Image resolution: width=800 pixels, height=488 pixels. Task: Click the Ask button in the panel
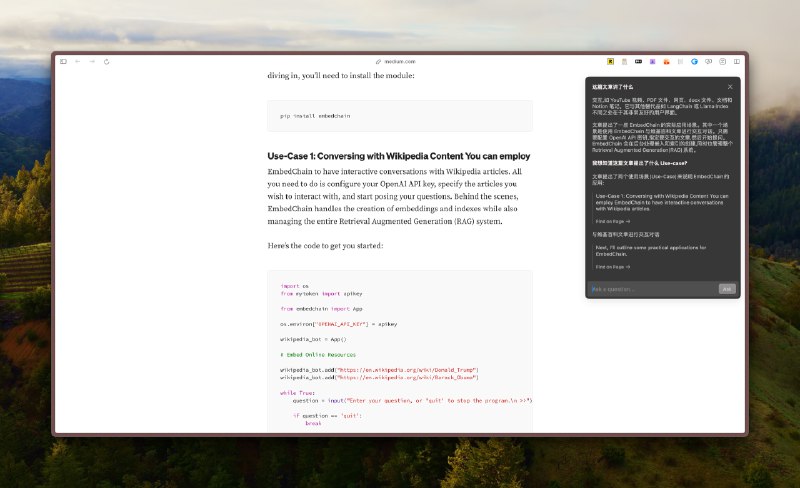click(x=727, y=289)
